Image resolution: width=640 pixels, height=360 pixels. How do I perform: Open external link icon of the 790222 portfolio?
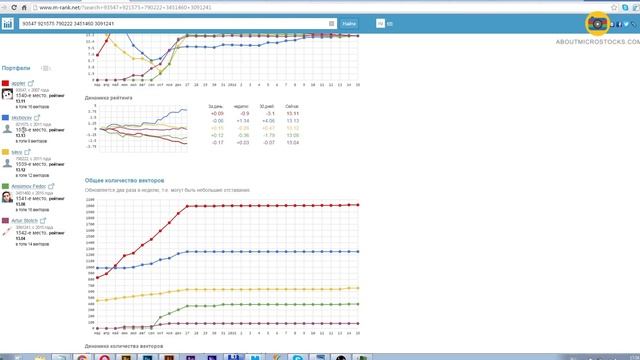click(x=27, y=152)
